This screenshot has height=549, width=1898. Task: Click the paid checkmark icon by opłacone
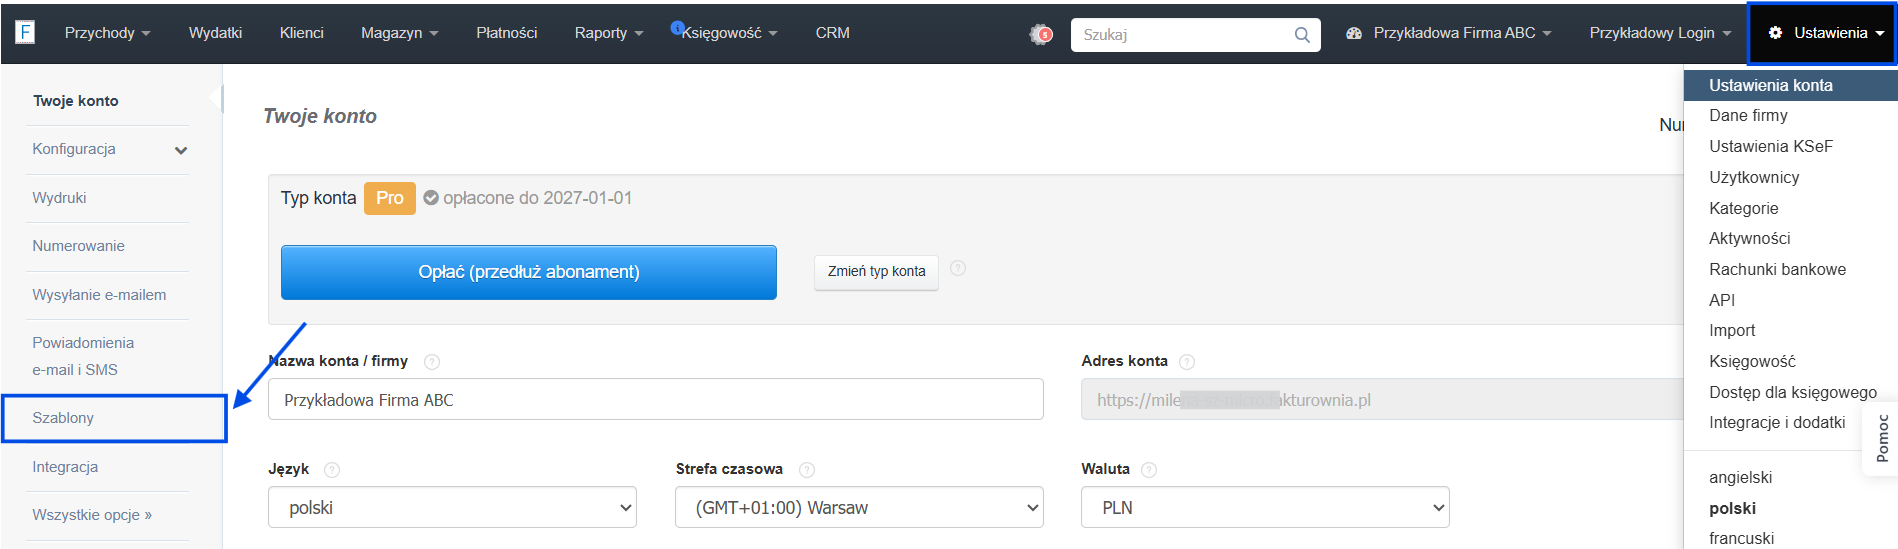click(x=431, y=198)
